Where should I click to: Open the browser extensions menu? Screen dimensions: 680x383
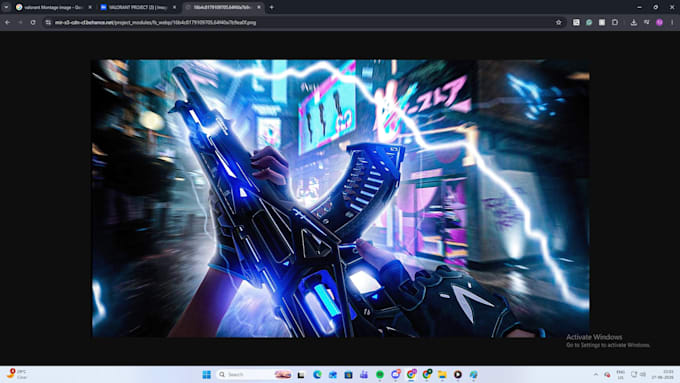tap(615, 23)
